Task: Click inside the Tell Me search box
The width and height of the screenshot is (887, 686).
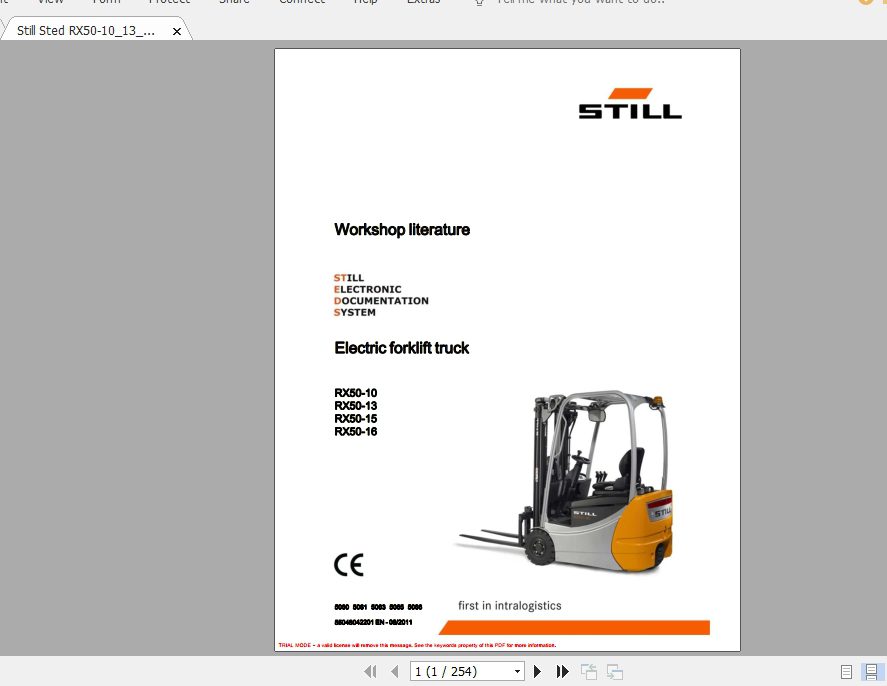Action: [x=580, y=2]
